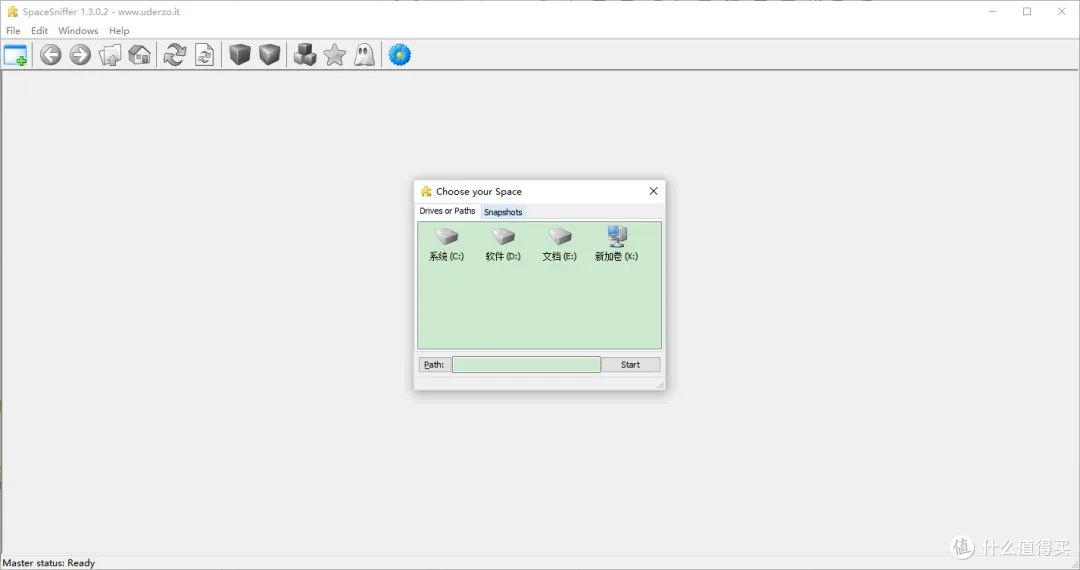Toggle the free space blocks icon
The width and height of the screenshot is (1080, 570).
[304, 55]
